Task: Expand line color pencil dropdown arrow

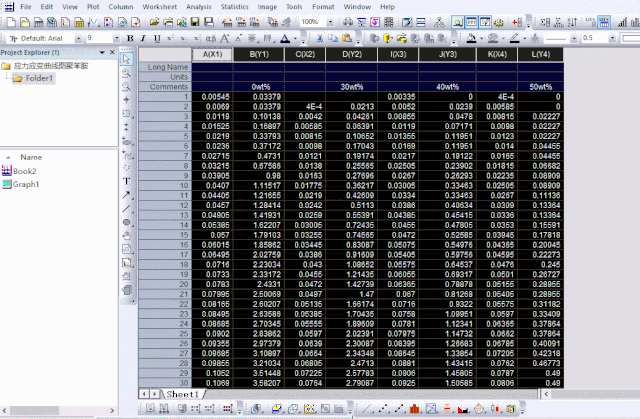Action: coord(524,39)
